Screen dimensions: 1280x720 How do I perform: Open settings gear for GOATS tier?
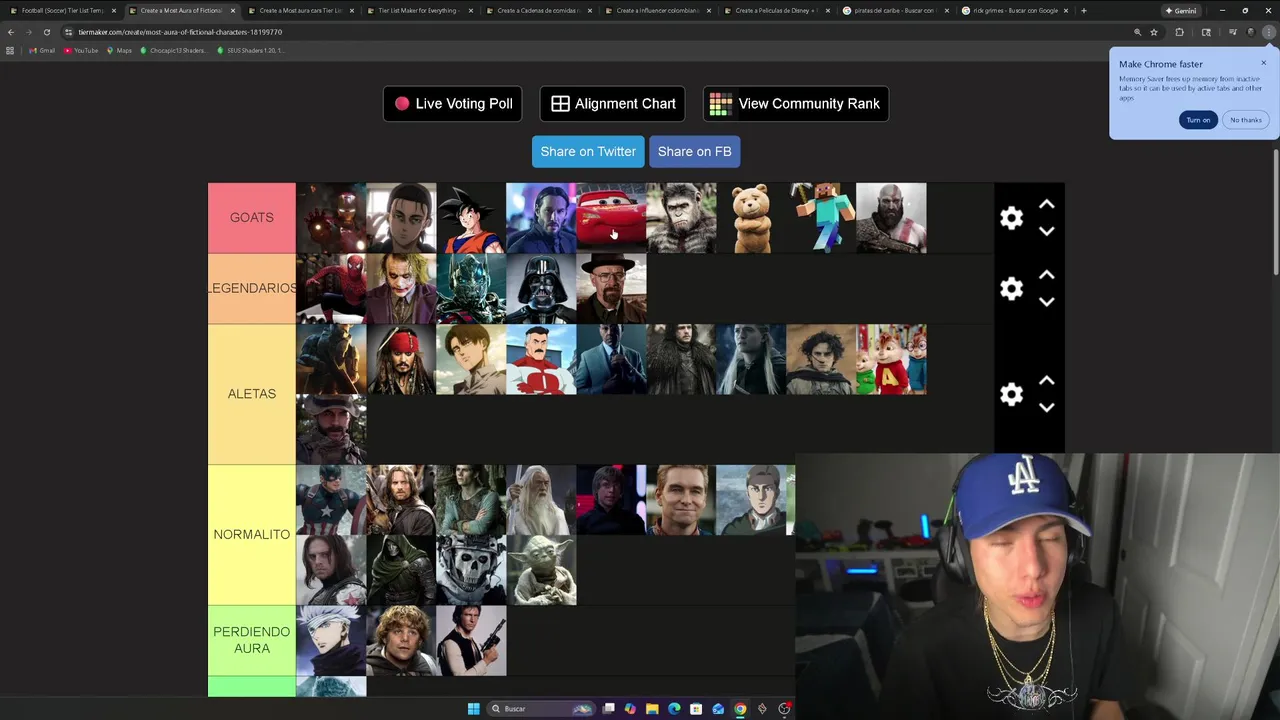pyautogui.click(x=1011, y=218)
